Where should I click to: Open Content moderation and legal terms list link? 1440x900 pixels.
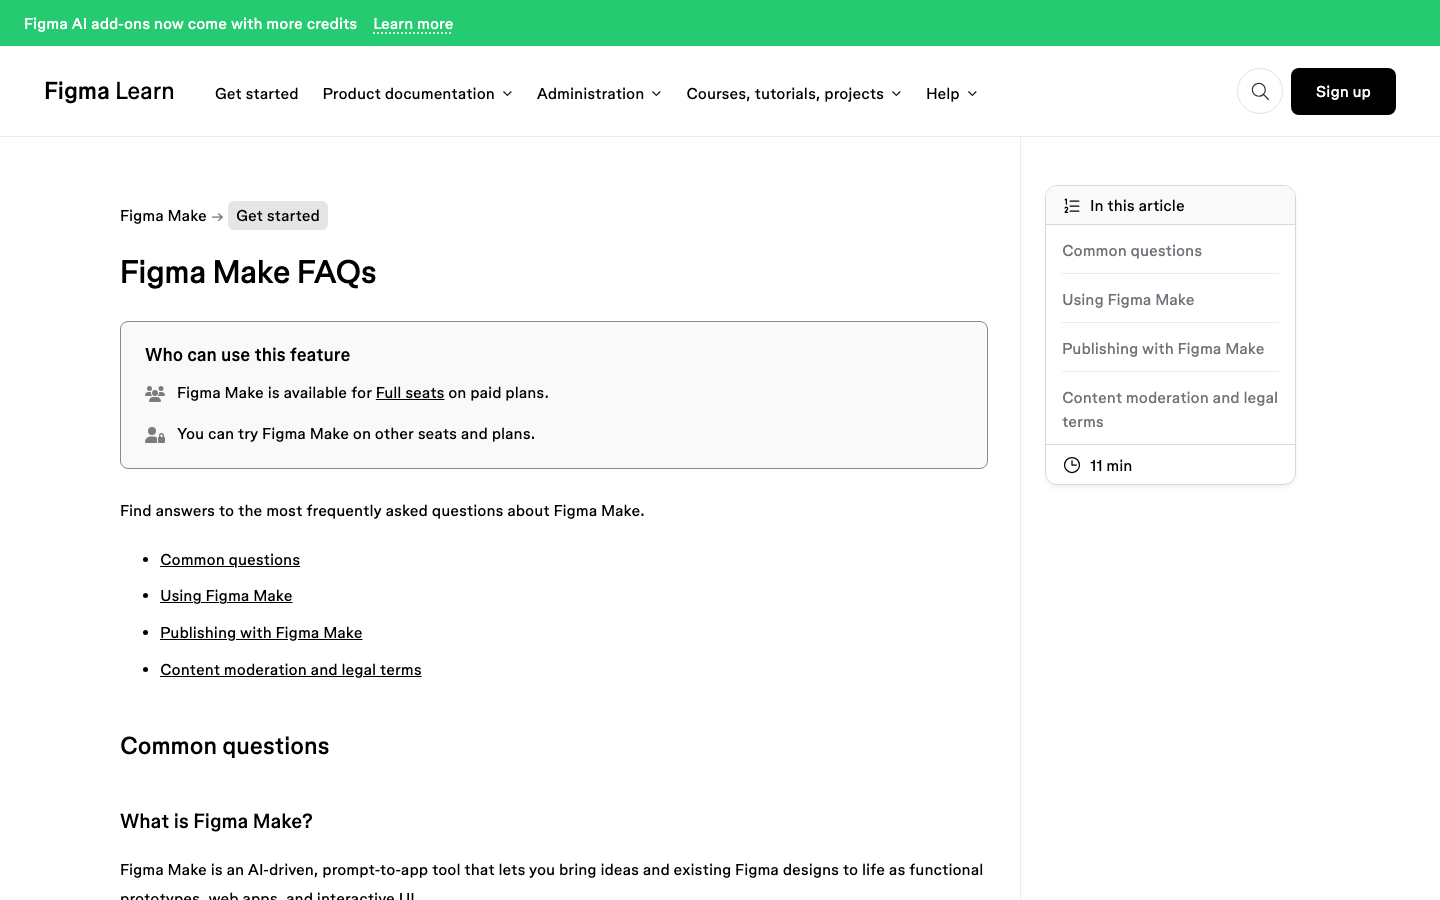291,669
